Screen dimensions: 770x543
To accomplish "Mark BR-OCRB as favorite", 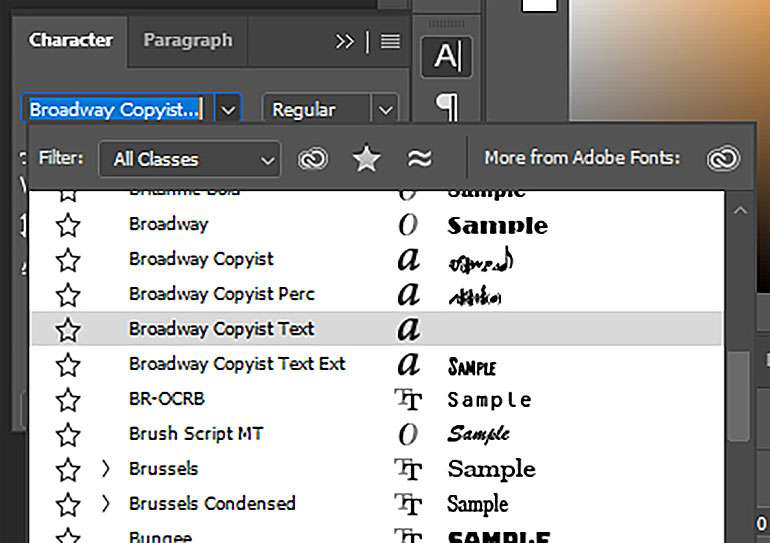I will (68, 400).
